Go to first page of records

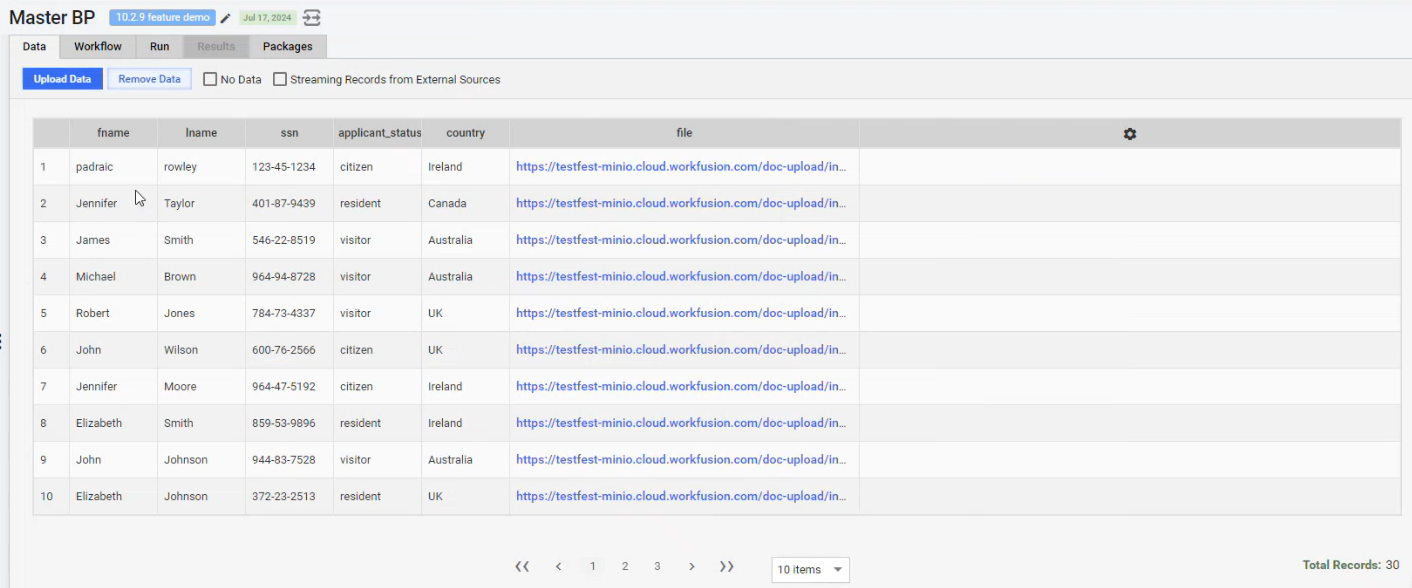tap(522, 567)
